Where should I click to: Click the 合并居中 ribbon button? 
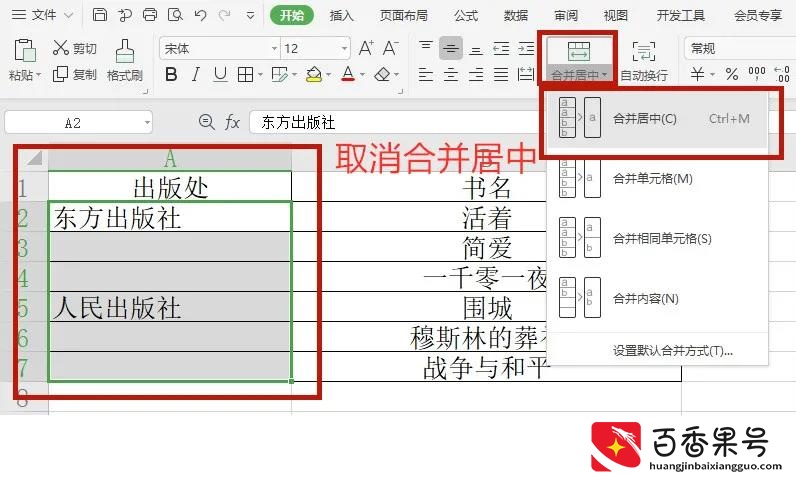coord(579,60)
